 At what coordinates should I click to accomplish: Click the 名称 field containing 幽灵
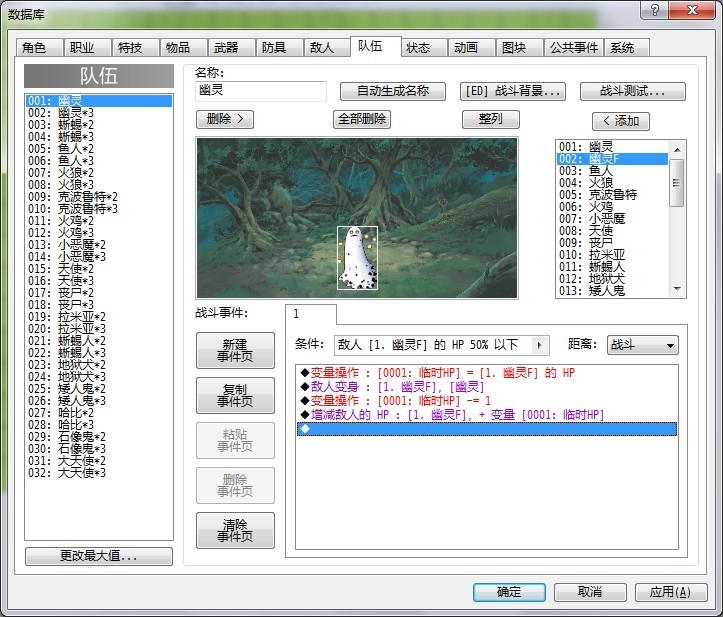261,91
